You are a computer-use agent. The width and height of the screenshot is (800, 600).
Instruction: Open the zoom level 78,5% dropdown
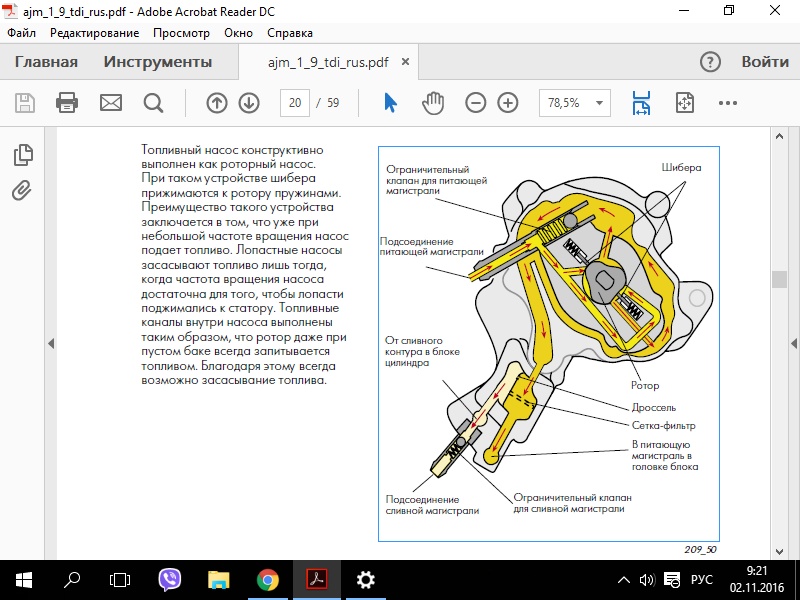(600, 103)
